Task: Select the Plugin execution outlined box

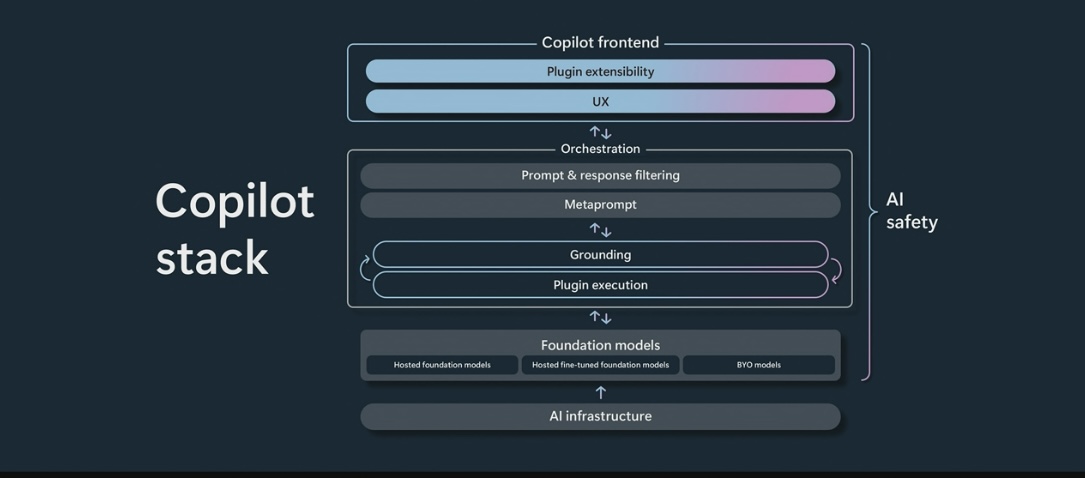Action: coord(600,285)
